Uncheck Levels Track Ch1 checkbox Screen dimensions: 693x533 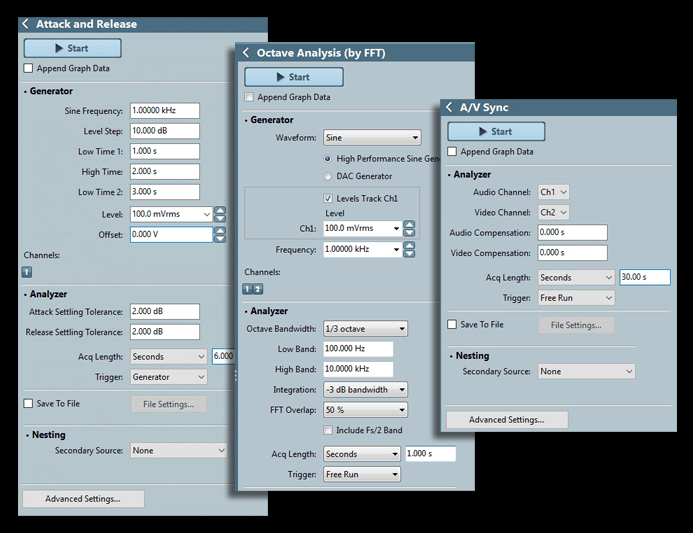point(328,198)
